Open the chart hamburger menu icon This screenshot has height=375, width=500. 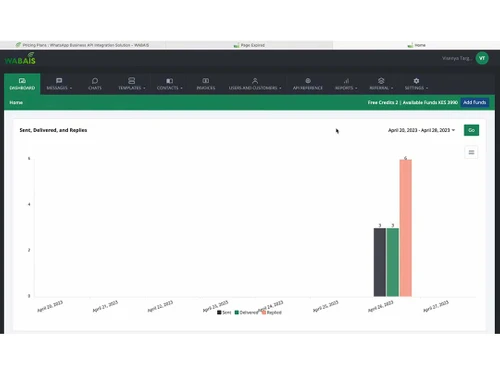[x=471, y=152]
